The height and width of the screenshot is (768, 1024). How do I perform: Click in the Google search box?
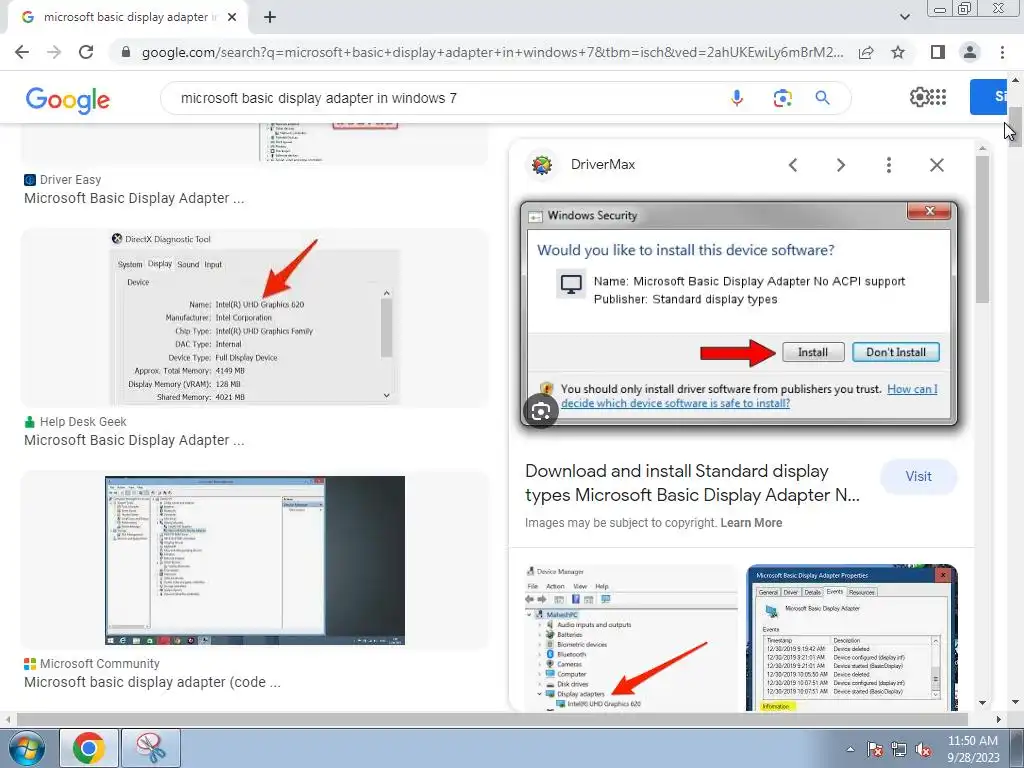tap(444, 98)
